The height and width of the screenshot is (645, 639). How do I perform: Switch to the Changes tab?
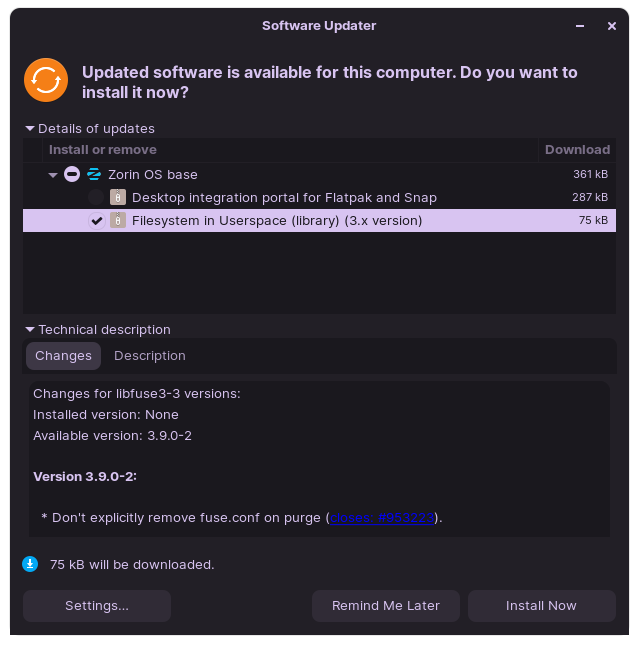tap(63, 356)
